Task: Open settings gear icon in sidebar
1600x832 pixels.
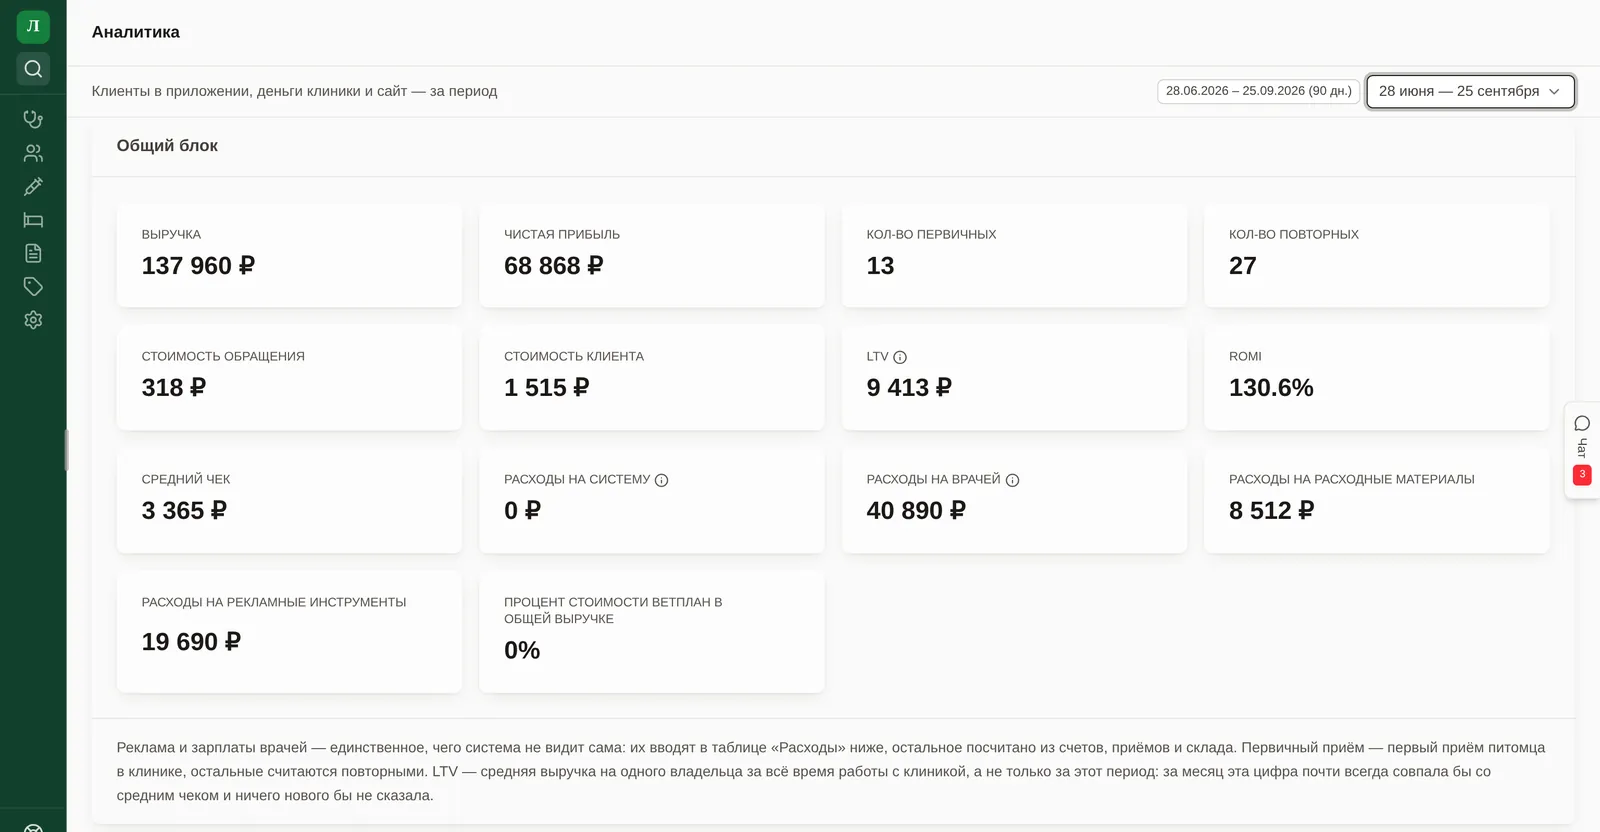Action: (x=33, y=320)
